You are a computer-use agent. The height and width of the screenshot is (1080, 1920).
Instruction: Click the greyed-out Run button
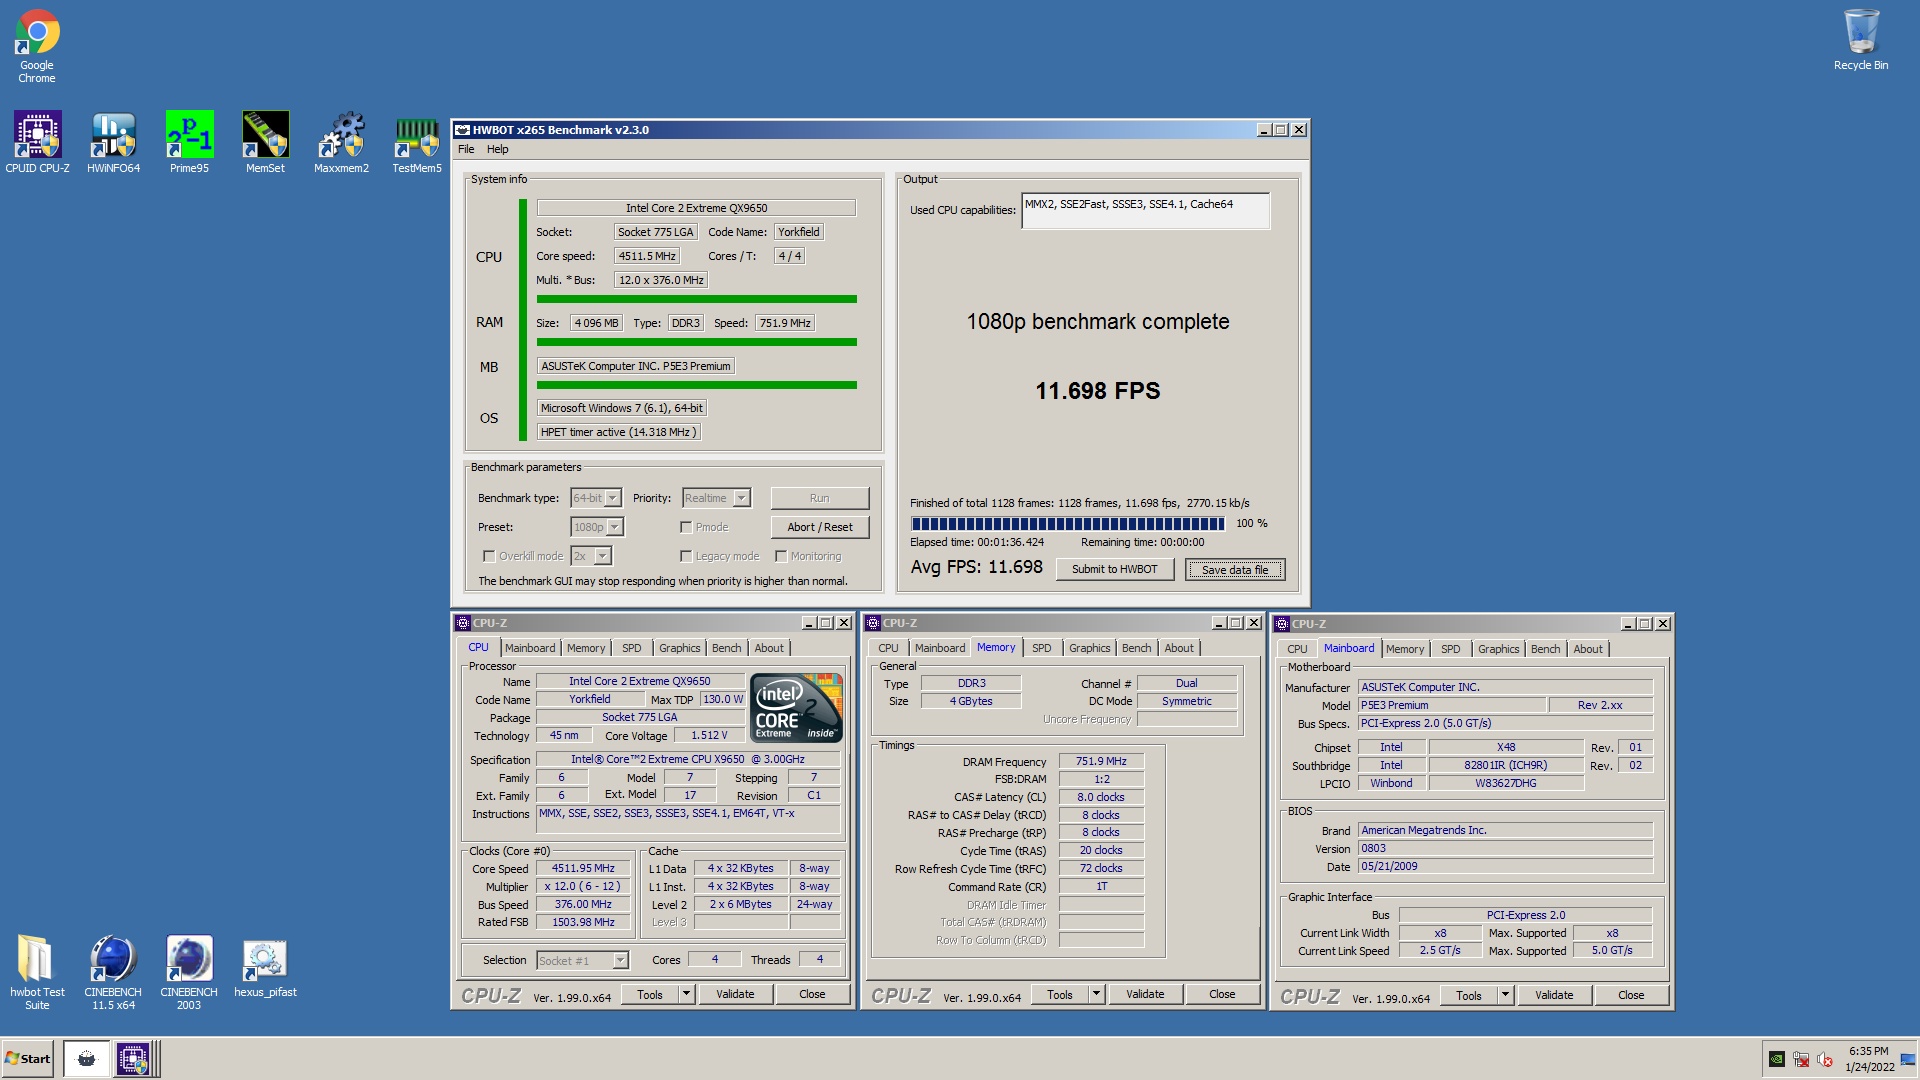coord(820,498)
